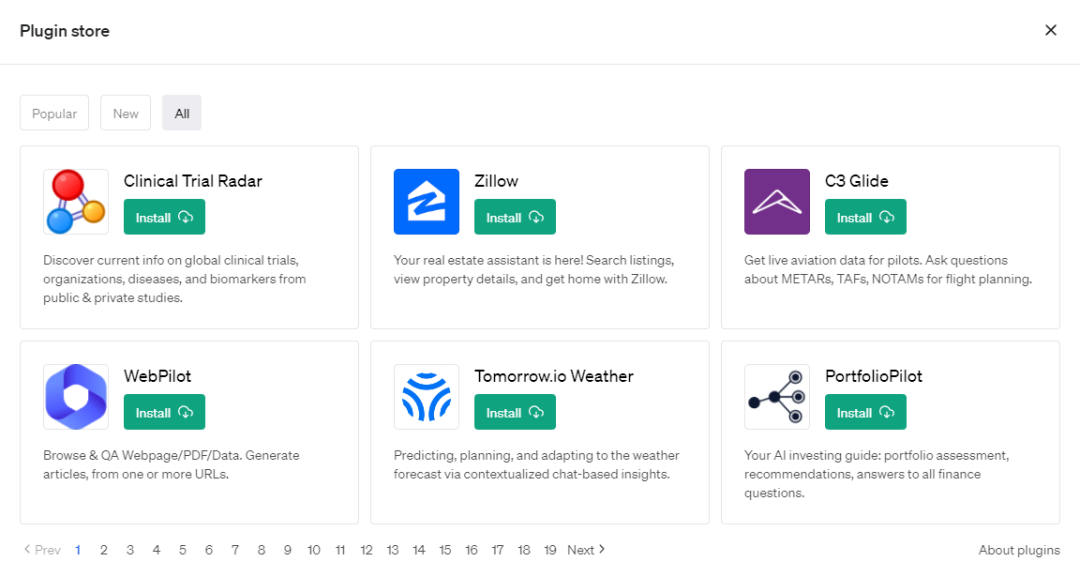Go to the Next page of plugins
The height and width of the screenshot is (577, 1080).
tap(586, 550)
